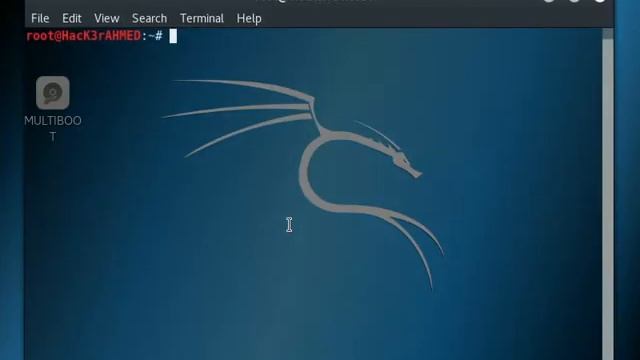Open the File menu
Viewport: 640px width, 360px height.
point(40,18)
